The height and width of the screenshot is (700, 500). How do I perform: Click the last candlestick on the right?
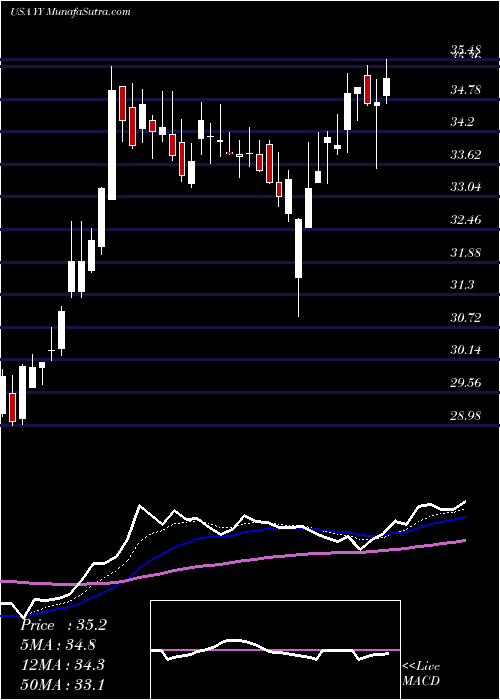tap(387, 81)
